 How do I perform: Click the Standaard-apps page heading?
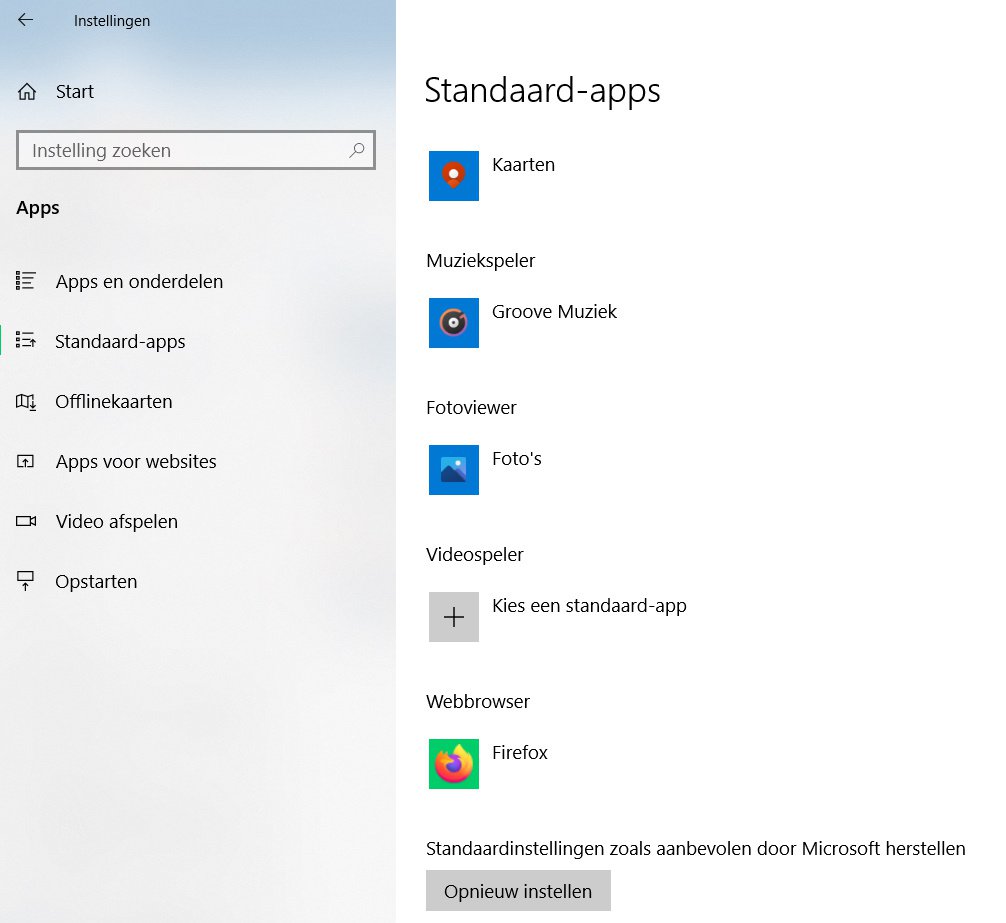(542, 91)
